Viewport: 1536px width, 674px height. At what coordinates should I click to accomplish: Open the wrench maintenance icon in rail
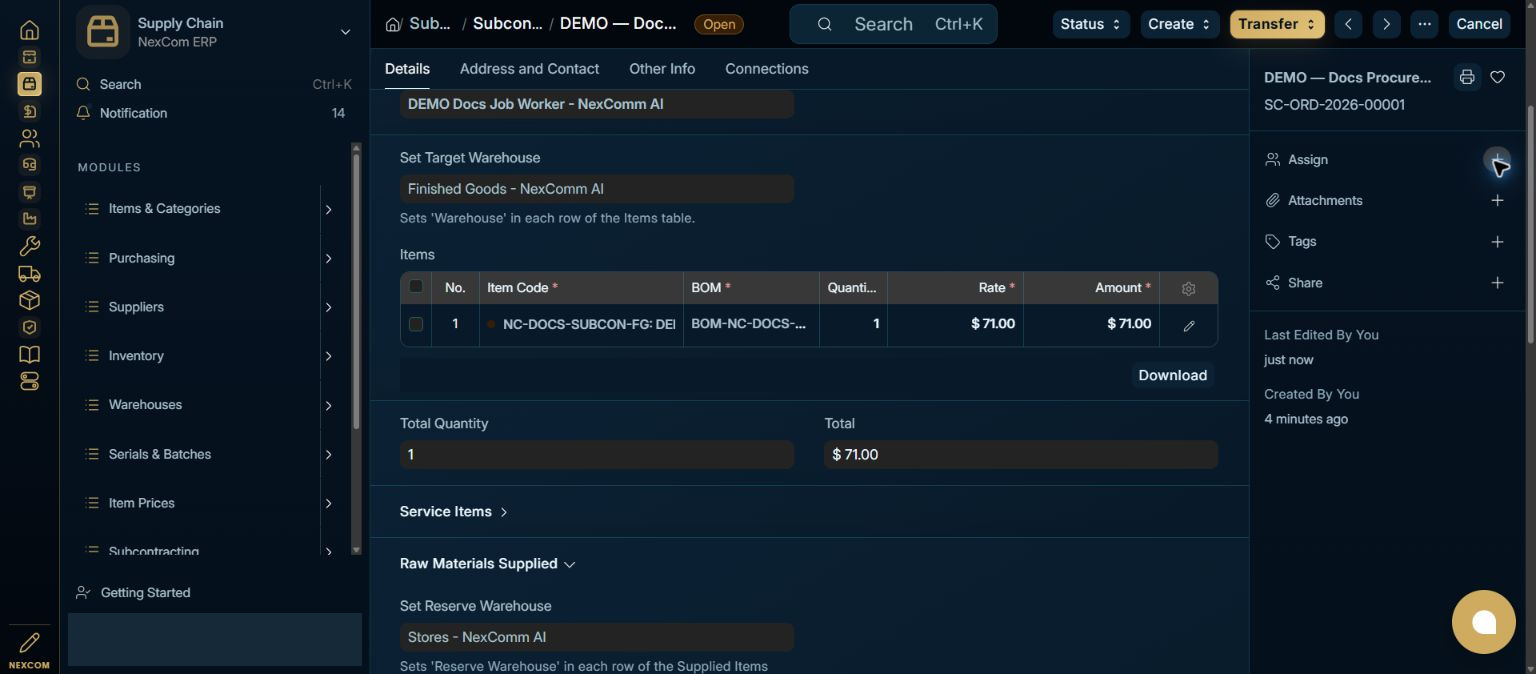tap(29, 246)
